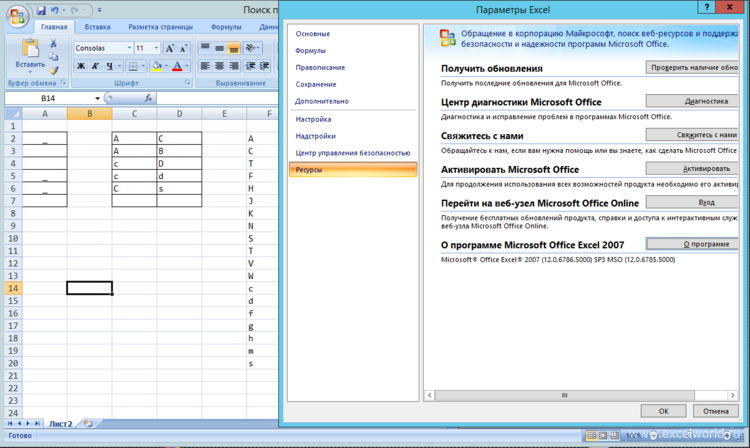750x448 pixels.
Task: Select Основные in Параметры Excel list
Action: point(313,34)
